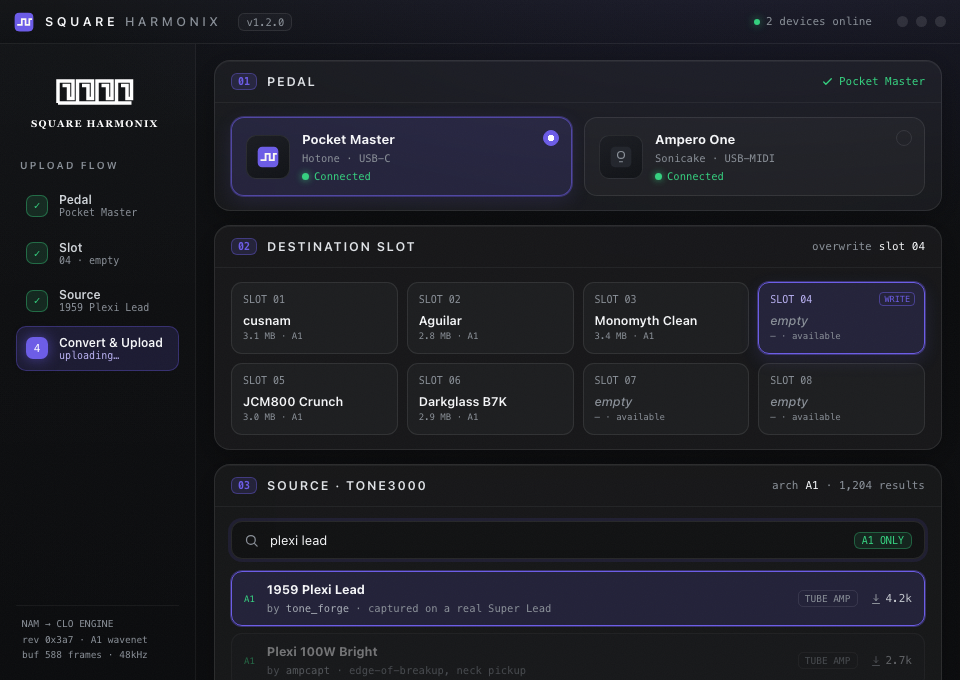Open the Source step in upload flow
Viewport: 960px width, 680px height.
[x=97, y=301]
